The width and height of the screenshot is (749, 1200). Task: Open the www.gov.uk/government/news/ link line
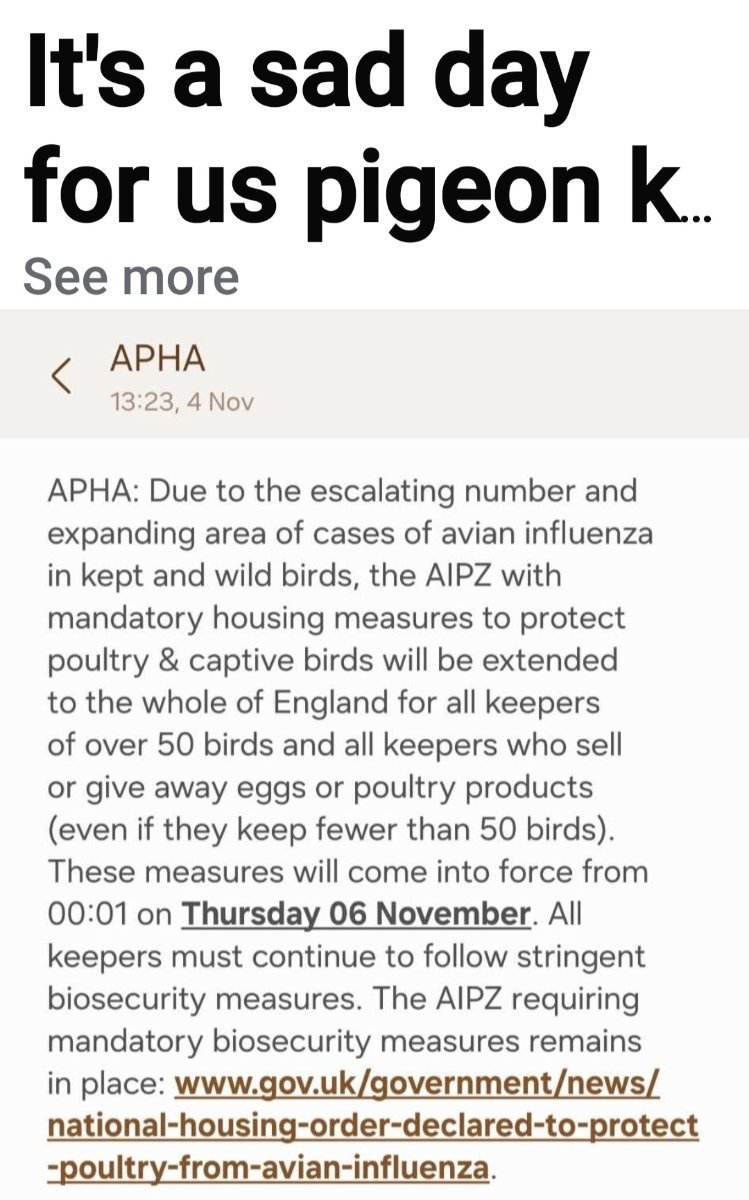(416, 1083)
